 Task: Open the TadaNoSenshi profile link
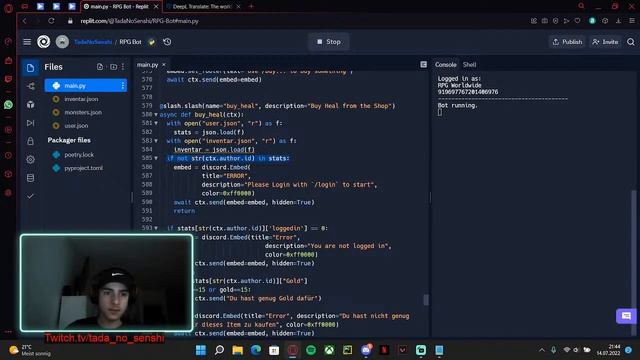tap(93, 42)
